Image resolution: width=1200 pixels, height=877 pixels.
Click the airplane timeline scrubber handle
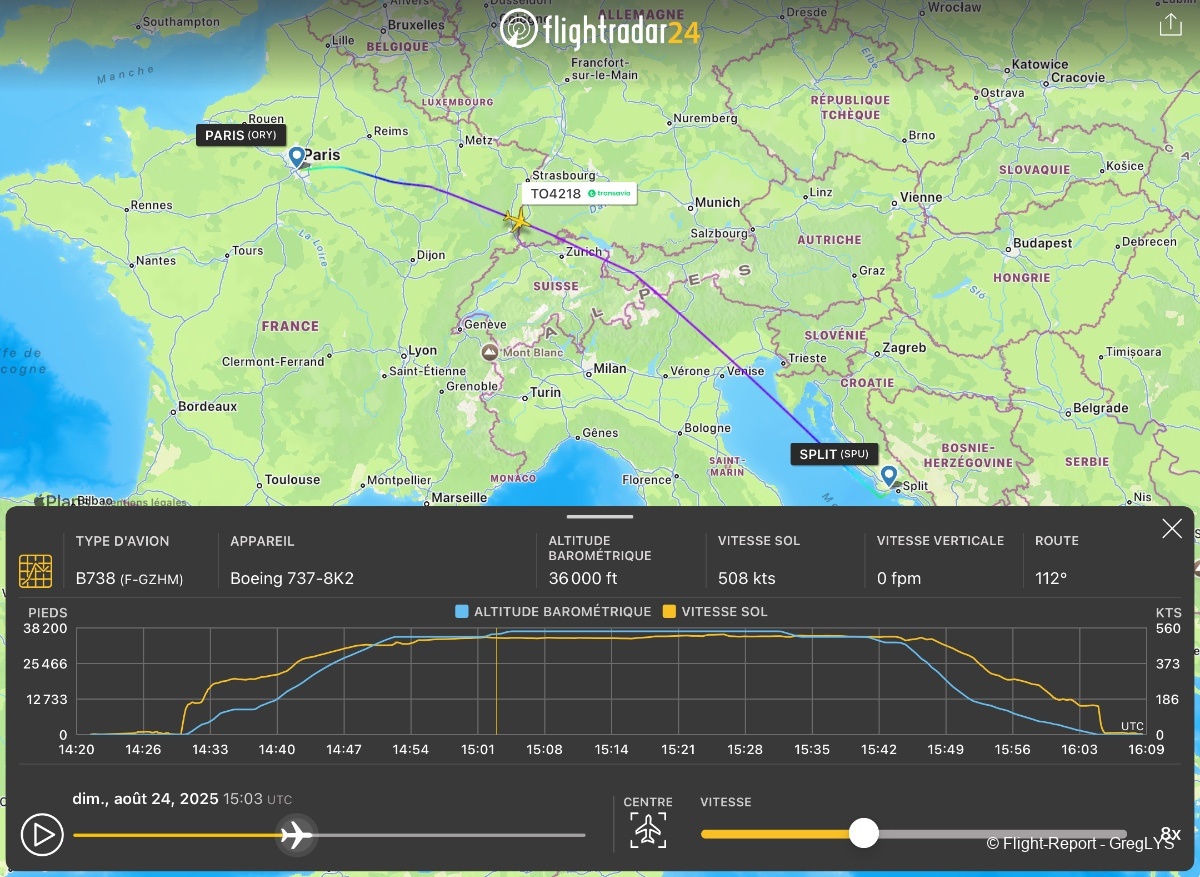(296, 834)
